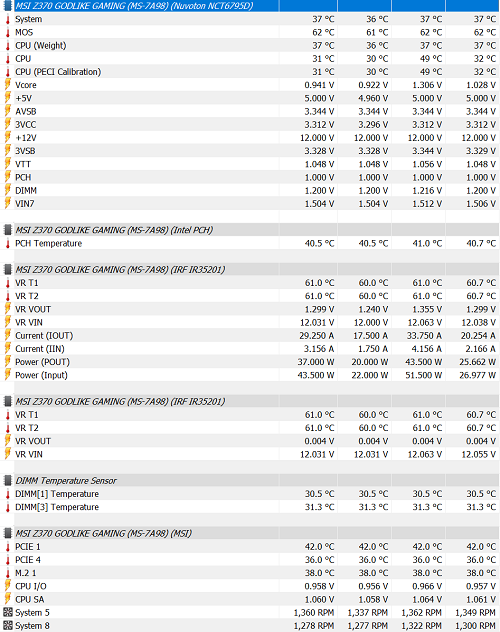Click the thermometer icon beside PCIE 4
Screen dimensions: 500x632
tap(7, 560)
